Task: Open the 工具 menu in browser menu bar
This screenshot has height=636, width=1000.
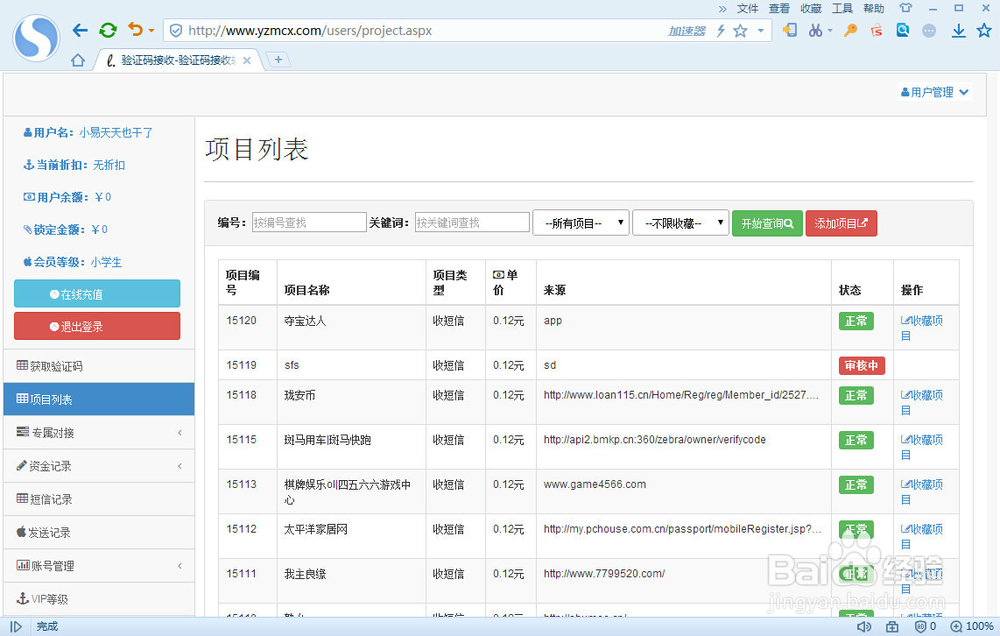Action: [842, 8]
